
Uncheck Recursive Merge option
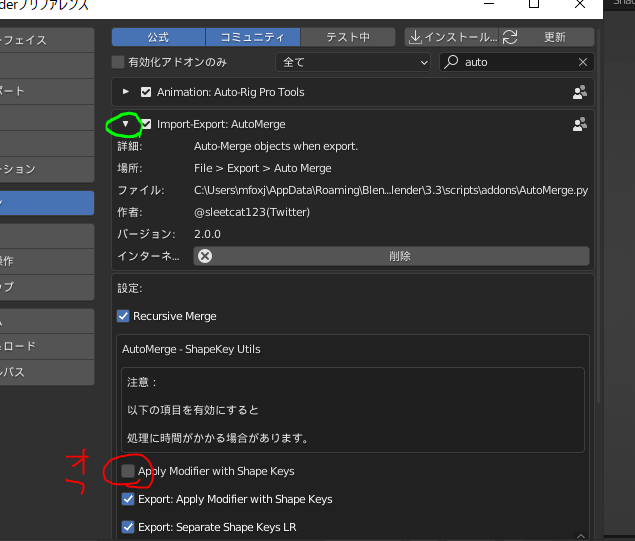pos(124,316)
